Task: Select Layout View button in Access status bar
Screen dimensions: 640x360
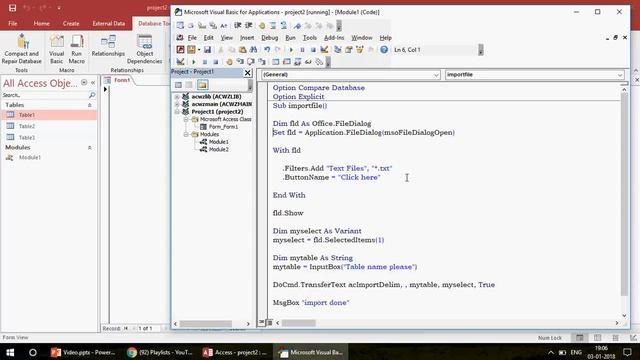Action: [x=616, y=338]
